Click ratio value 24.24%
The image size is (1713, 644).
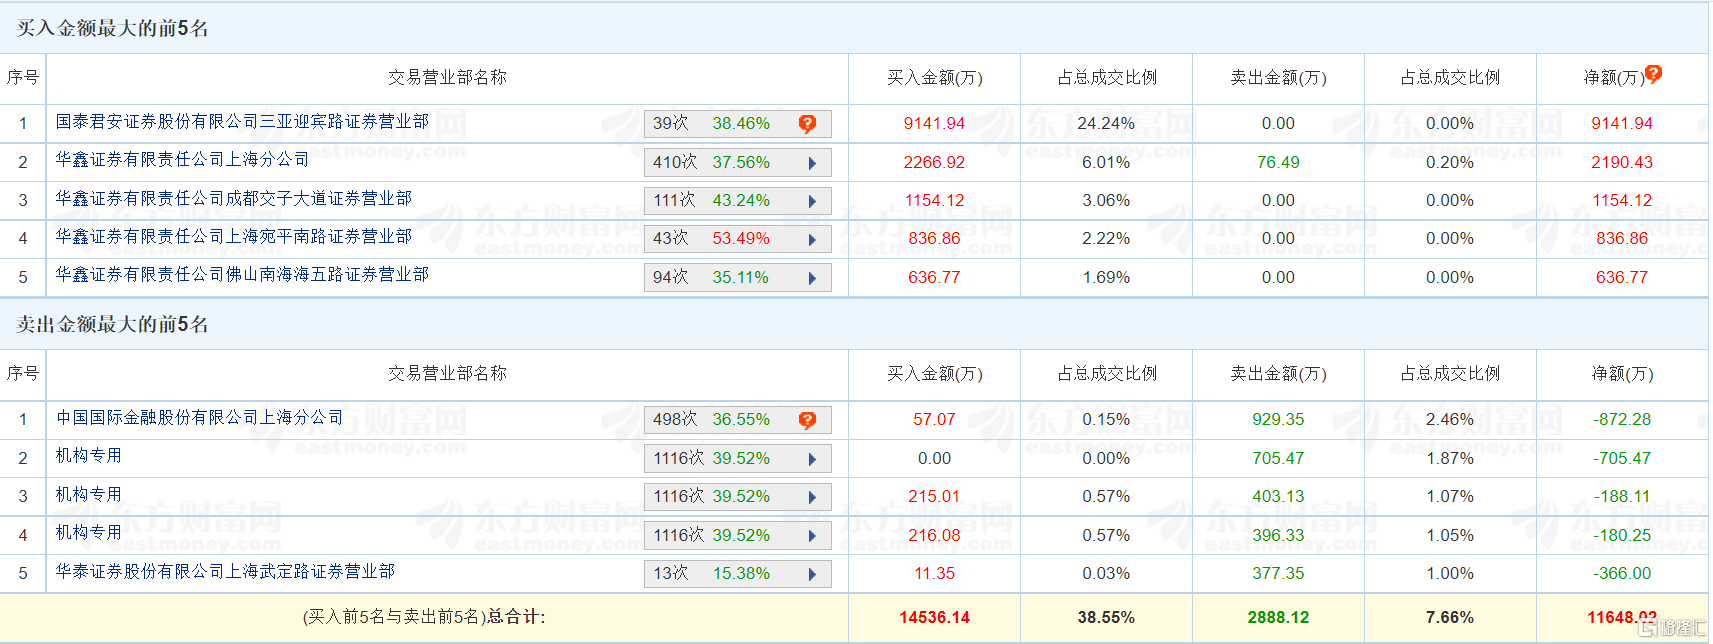click(1106, 123)
